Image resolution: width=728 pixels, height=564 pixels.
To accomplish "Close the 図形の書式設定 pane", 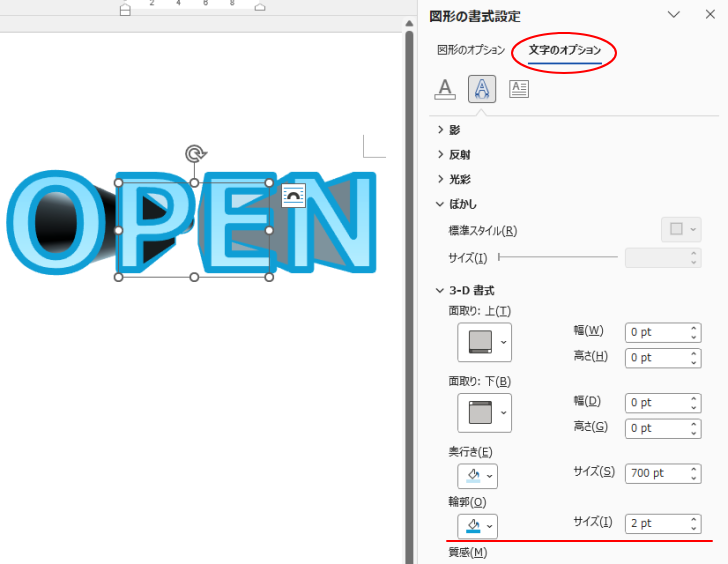I will tap(710, 14).
